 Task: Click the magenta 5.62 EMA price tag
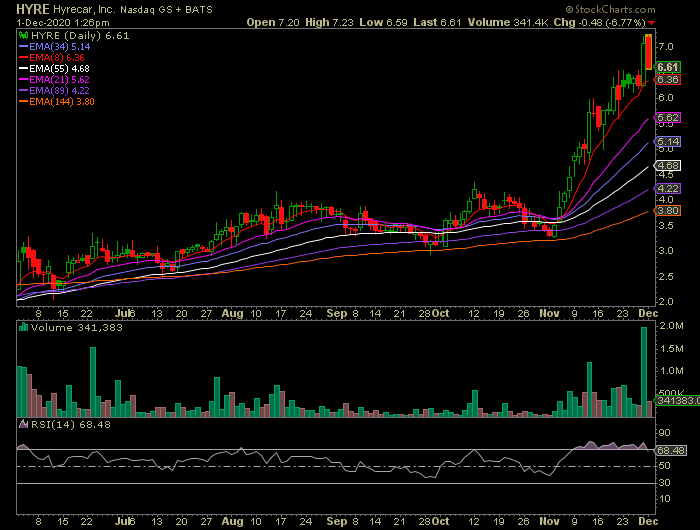(x=667, y=117)
